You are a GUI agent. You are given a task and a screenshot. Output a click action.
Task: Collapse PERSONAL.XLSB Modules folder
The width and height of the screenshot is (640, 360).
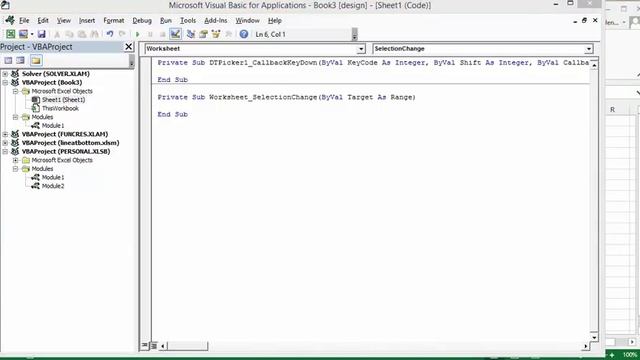(16, 169)
